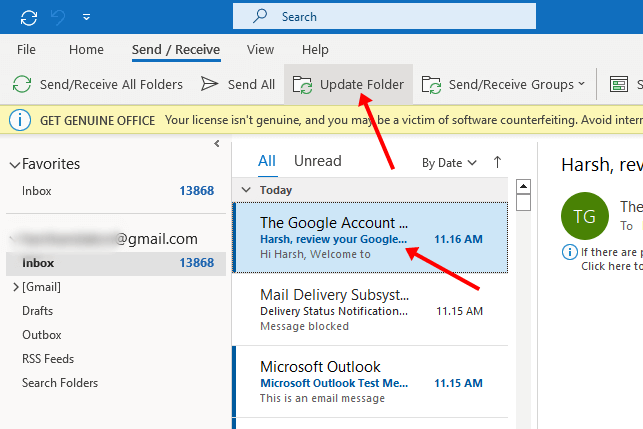
Task: Click Update Folder in the ribbon
Action: coord(348,85)
